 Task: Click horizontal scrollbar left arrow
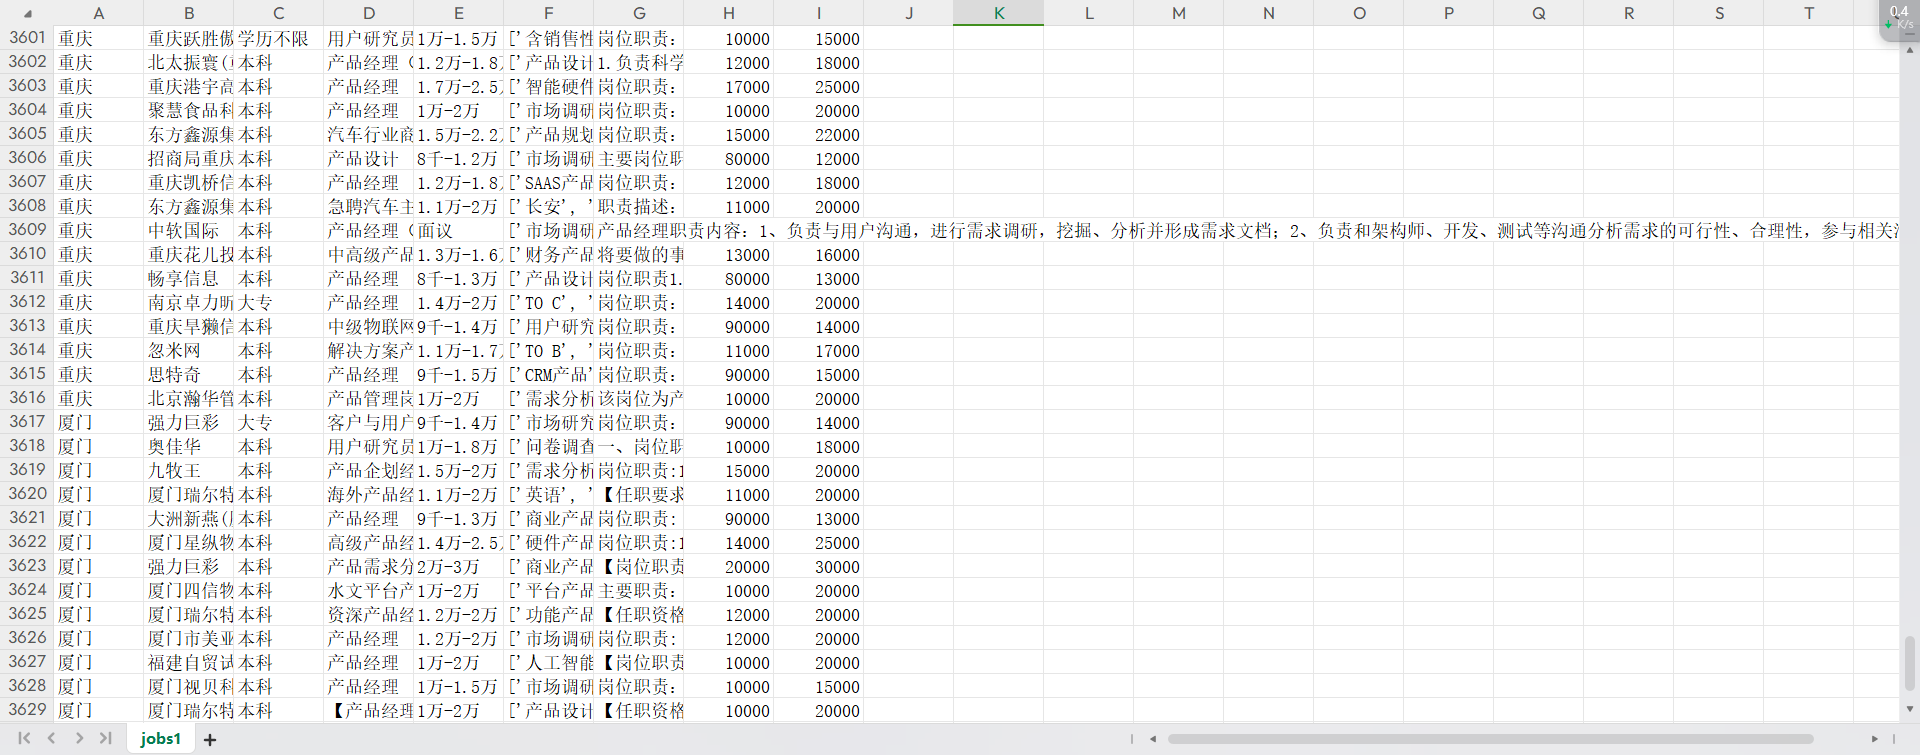[x=1153, y=739]
